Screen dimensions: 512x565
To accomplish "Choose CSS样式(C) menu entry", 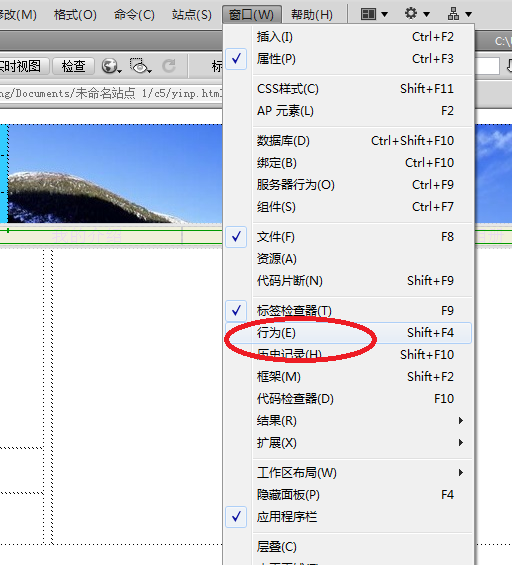I will [x=348, y=89].
